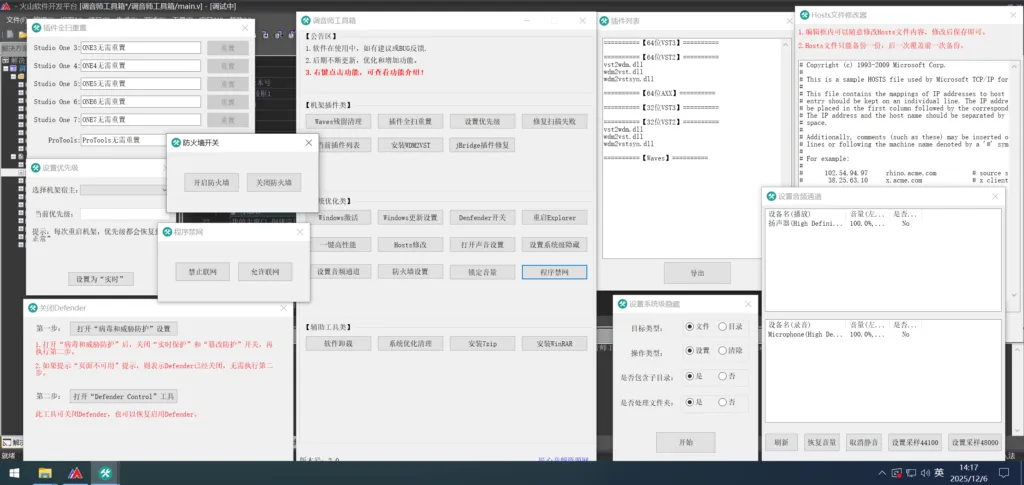The width and height of the screenshot is (1024, 485).
Task: Click the app icon of 插件全扫重置 window
Action: coord(37,27)
